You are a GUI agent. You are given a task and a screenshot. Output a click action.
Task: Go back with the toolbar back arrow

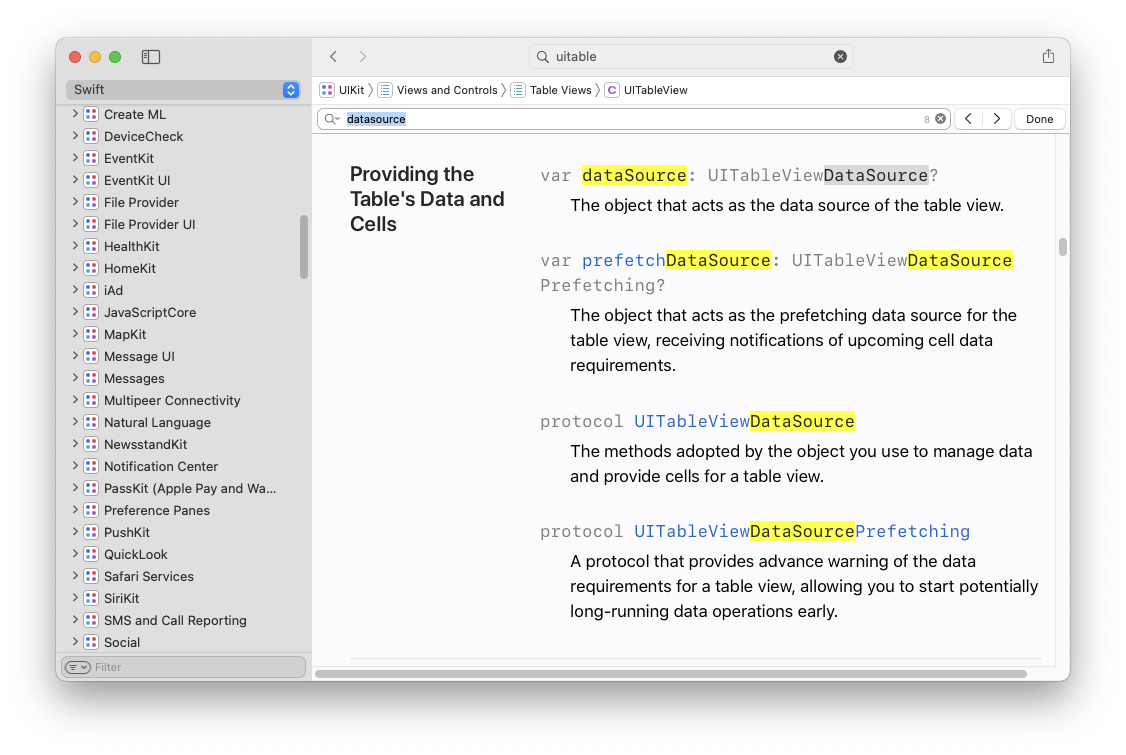pos(333,56)
